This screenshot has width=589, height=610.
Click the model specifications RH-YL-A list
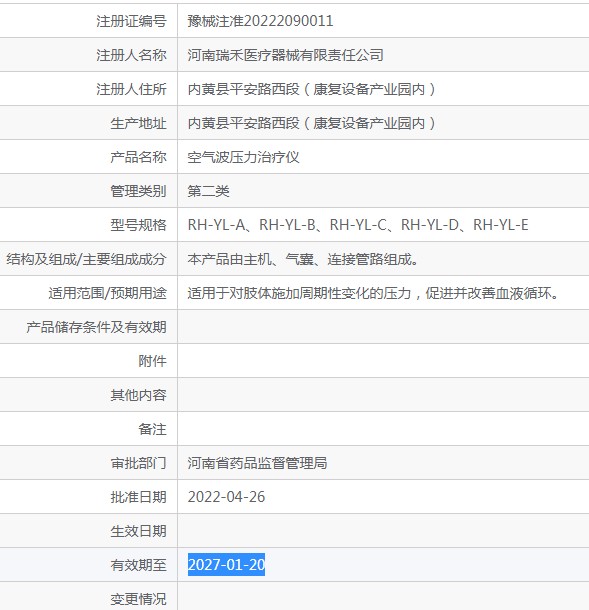coord(358,225)
